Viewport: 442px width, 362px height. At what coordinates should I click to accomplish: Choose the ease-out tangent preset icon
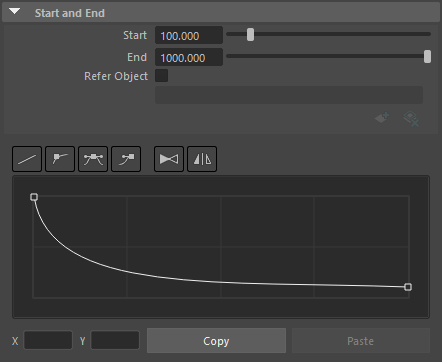click(60, 159)
